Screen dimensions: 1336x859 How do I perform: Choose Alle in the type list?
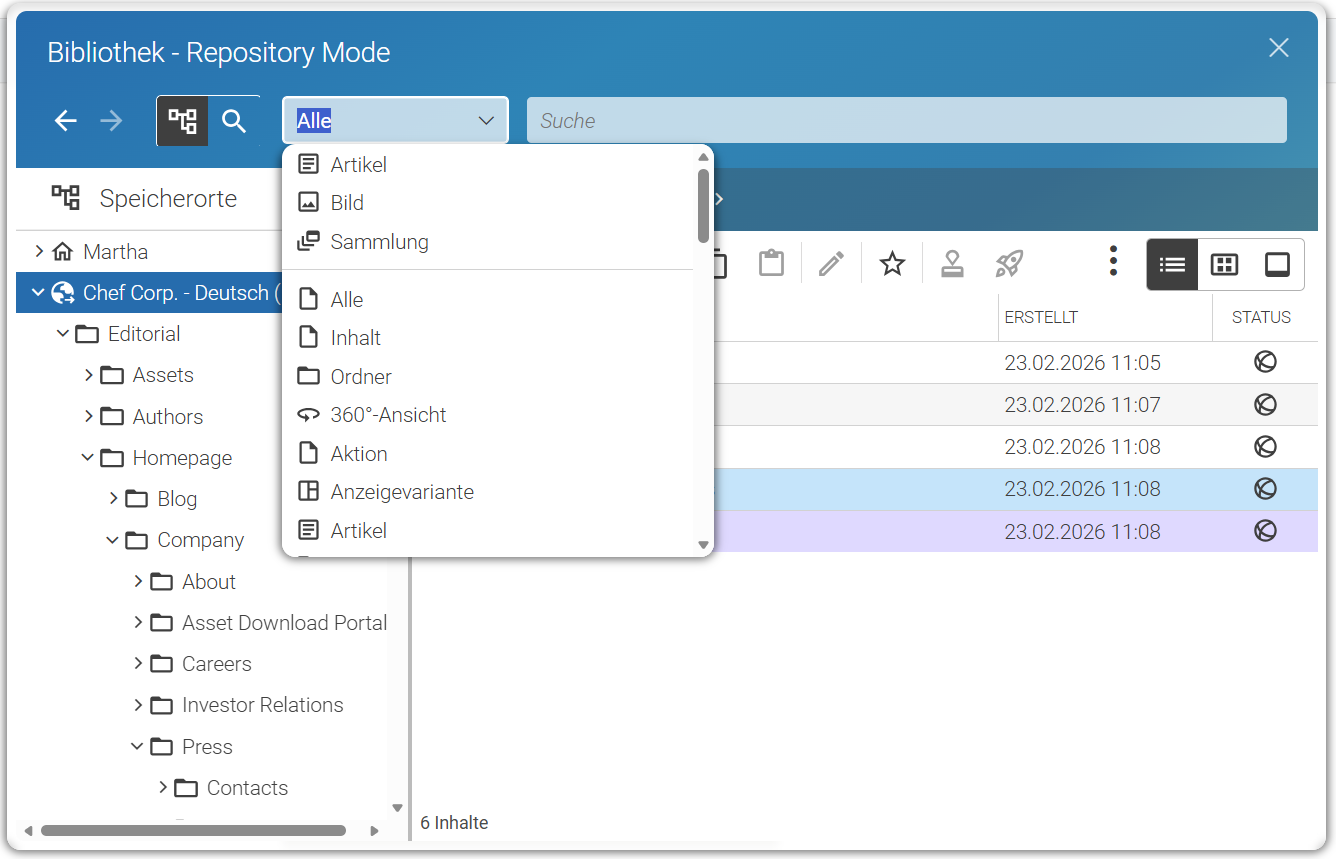487,300
